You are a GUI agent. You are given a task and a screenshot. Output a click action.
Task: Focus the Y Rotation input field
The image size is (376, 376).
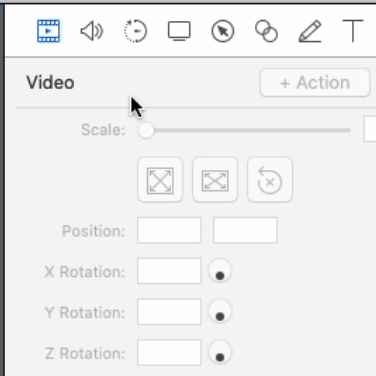pos(169,312)
